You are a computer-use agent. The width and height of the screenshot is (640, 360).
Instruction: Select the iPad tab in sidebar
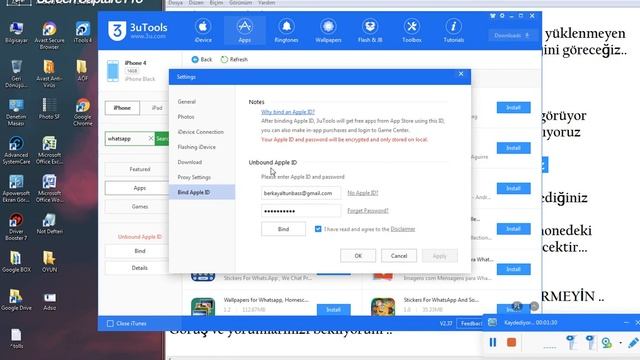[157, 108]
